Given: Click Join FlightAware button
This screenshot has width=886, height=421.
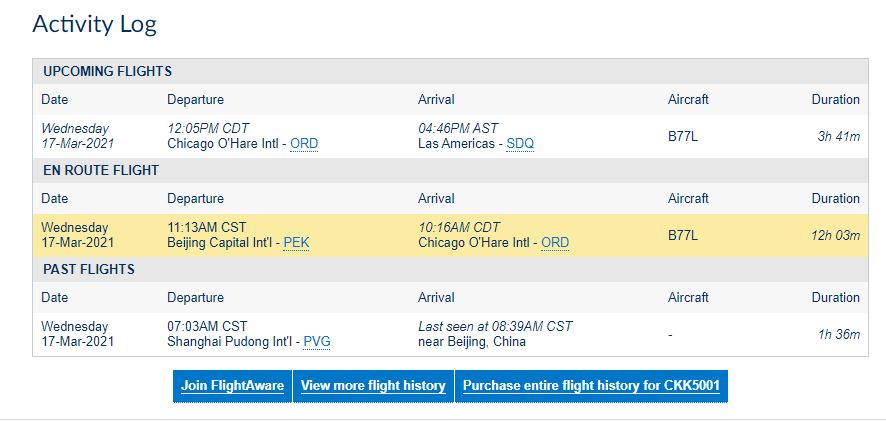Looking at the screenshot, I should coord(232,386).
